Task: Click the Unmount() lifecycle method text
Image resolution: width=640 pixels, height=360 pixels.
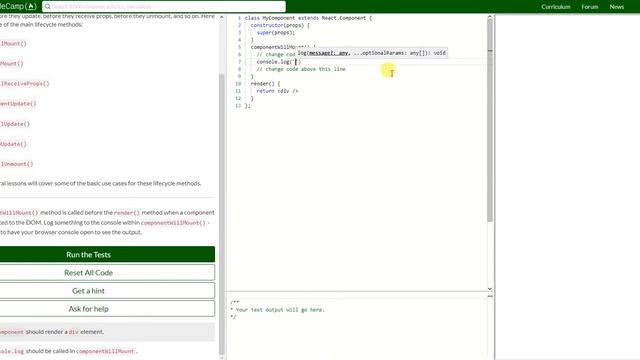Action: tap(16, 164)
